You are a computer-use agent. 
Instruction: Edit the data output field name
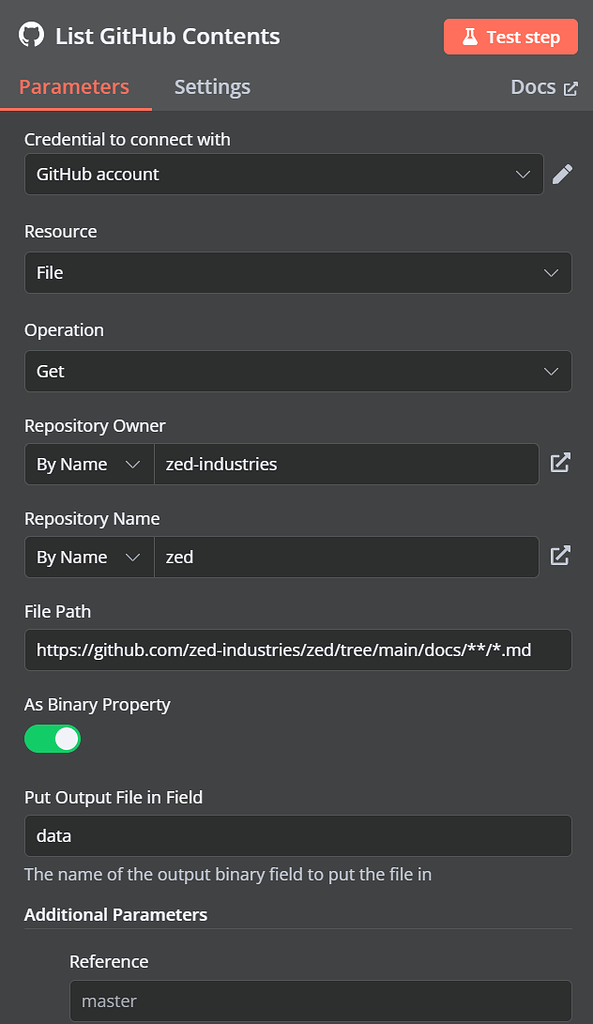(x=298, y=836)
